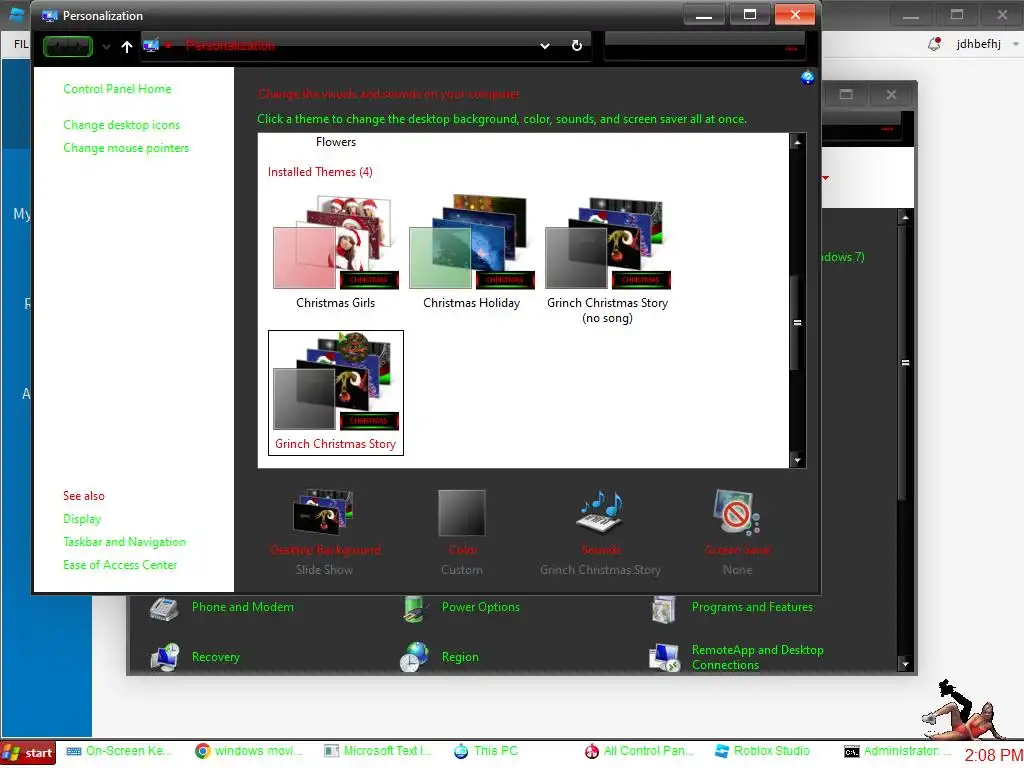
Task: Click the jdhbefhj username in background window
Action: (x=978, y=44)
